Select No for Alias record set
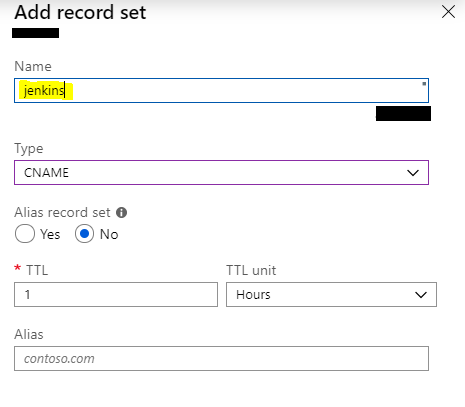 (84, 234)
